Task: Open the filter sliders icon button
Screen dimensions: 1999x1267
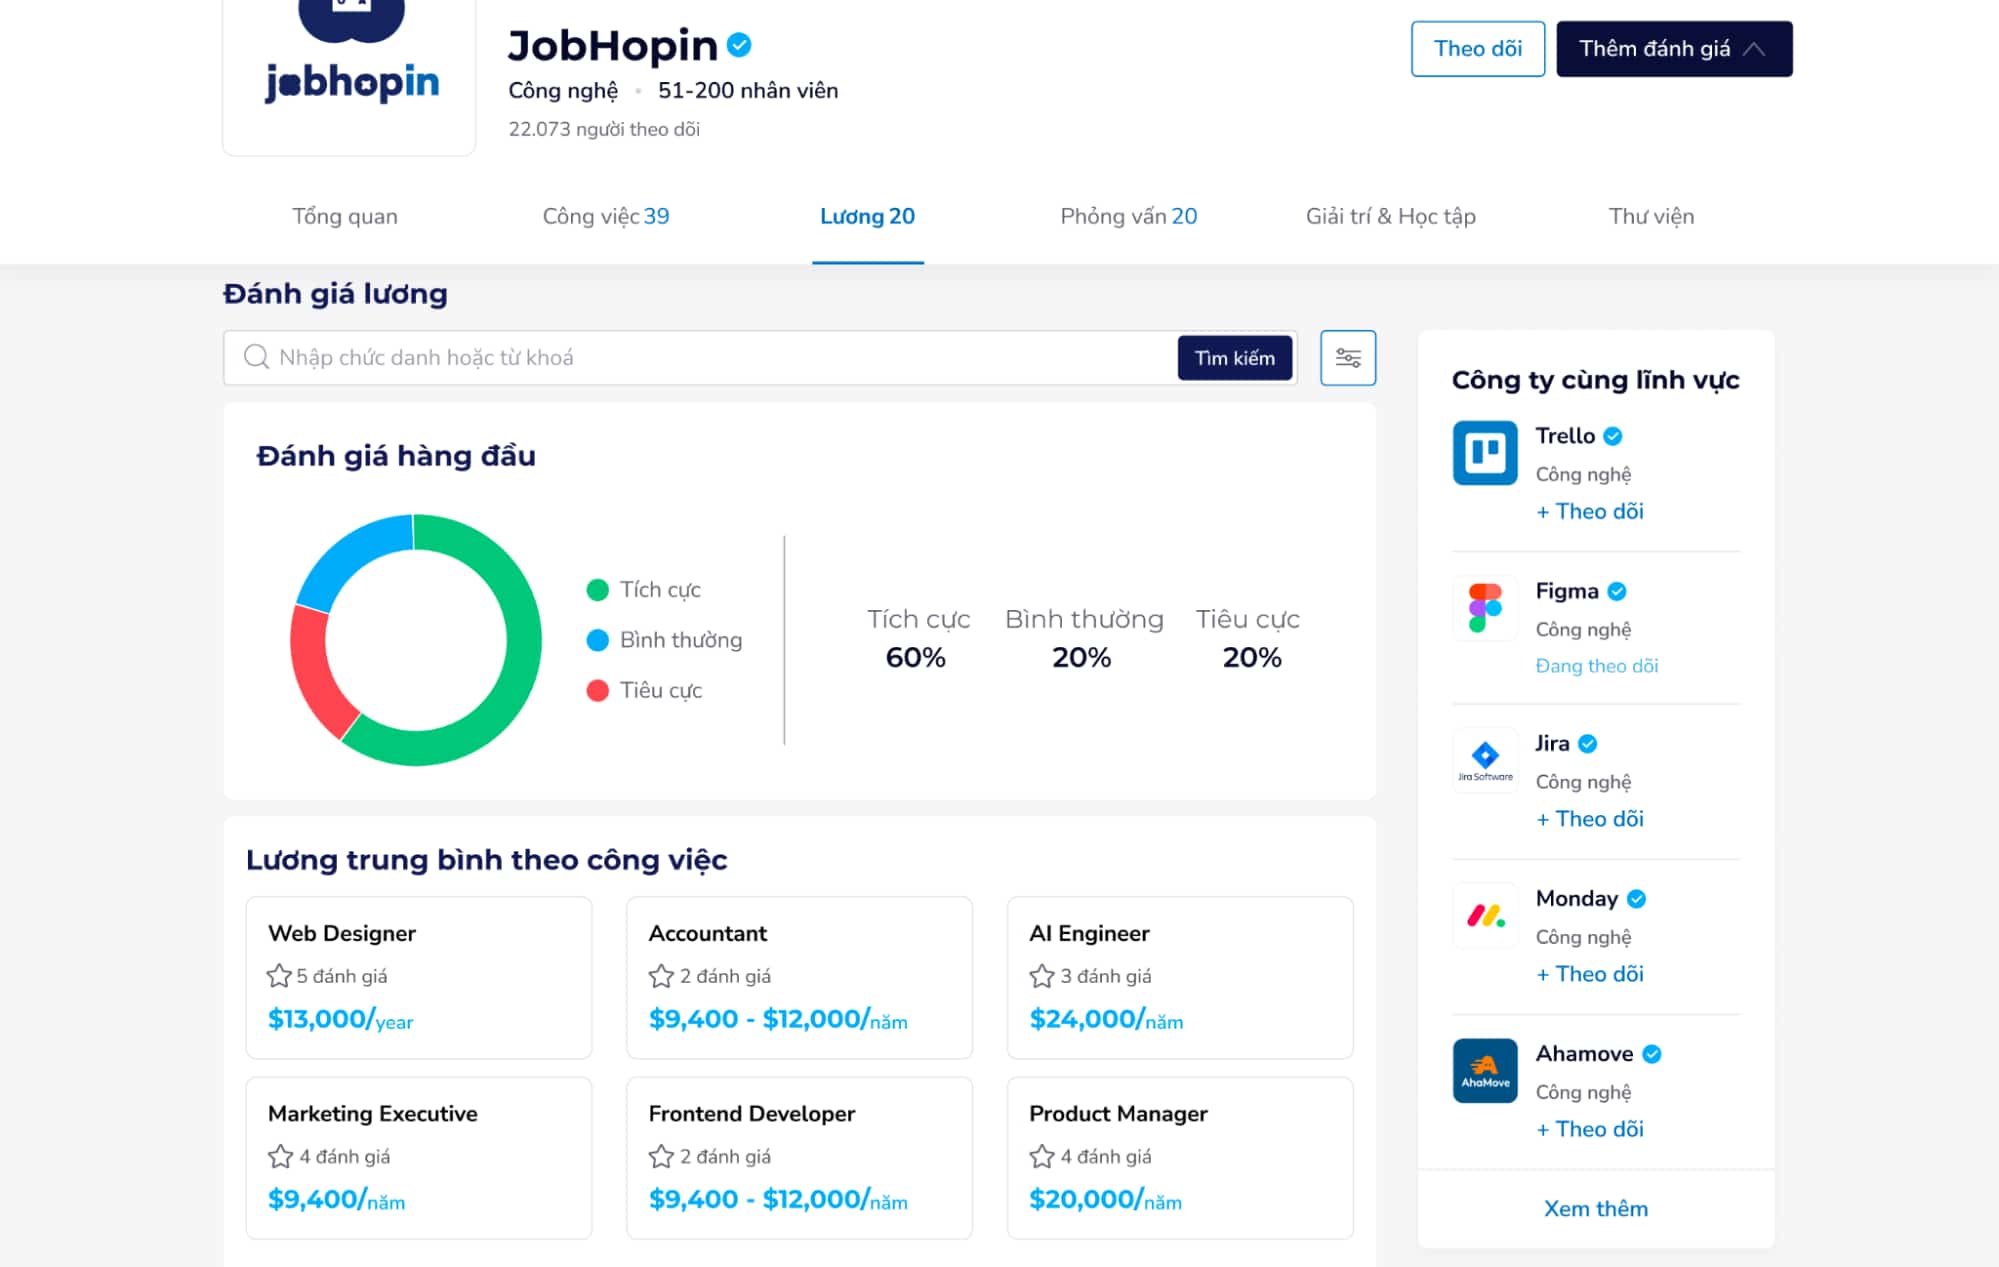Action: pos(1347,357)
